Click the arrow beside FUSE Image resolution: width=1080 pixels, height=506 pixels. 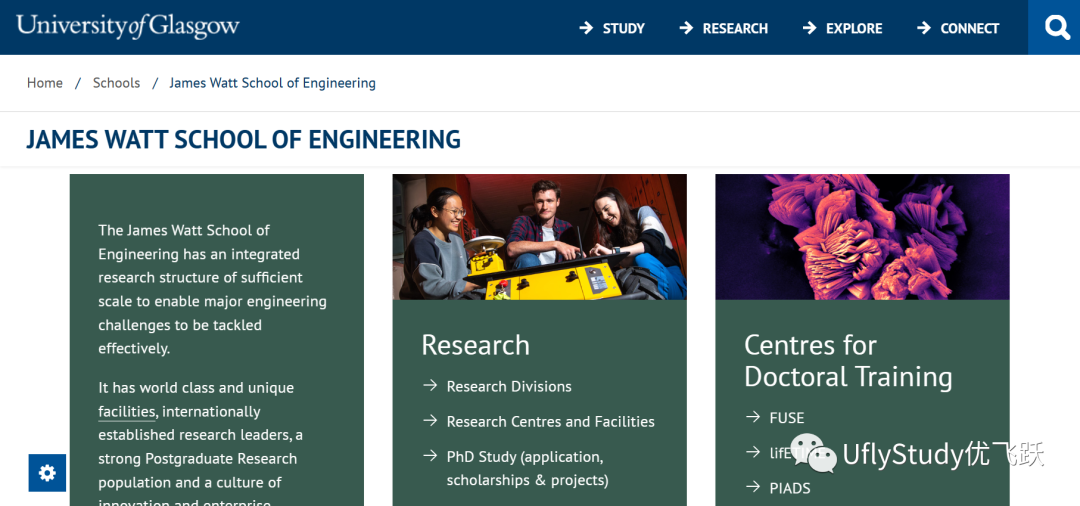pos(753,417)
